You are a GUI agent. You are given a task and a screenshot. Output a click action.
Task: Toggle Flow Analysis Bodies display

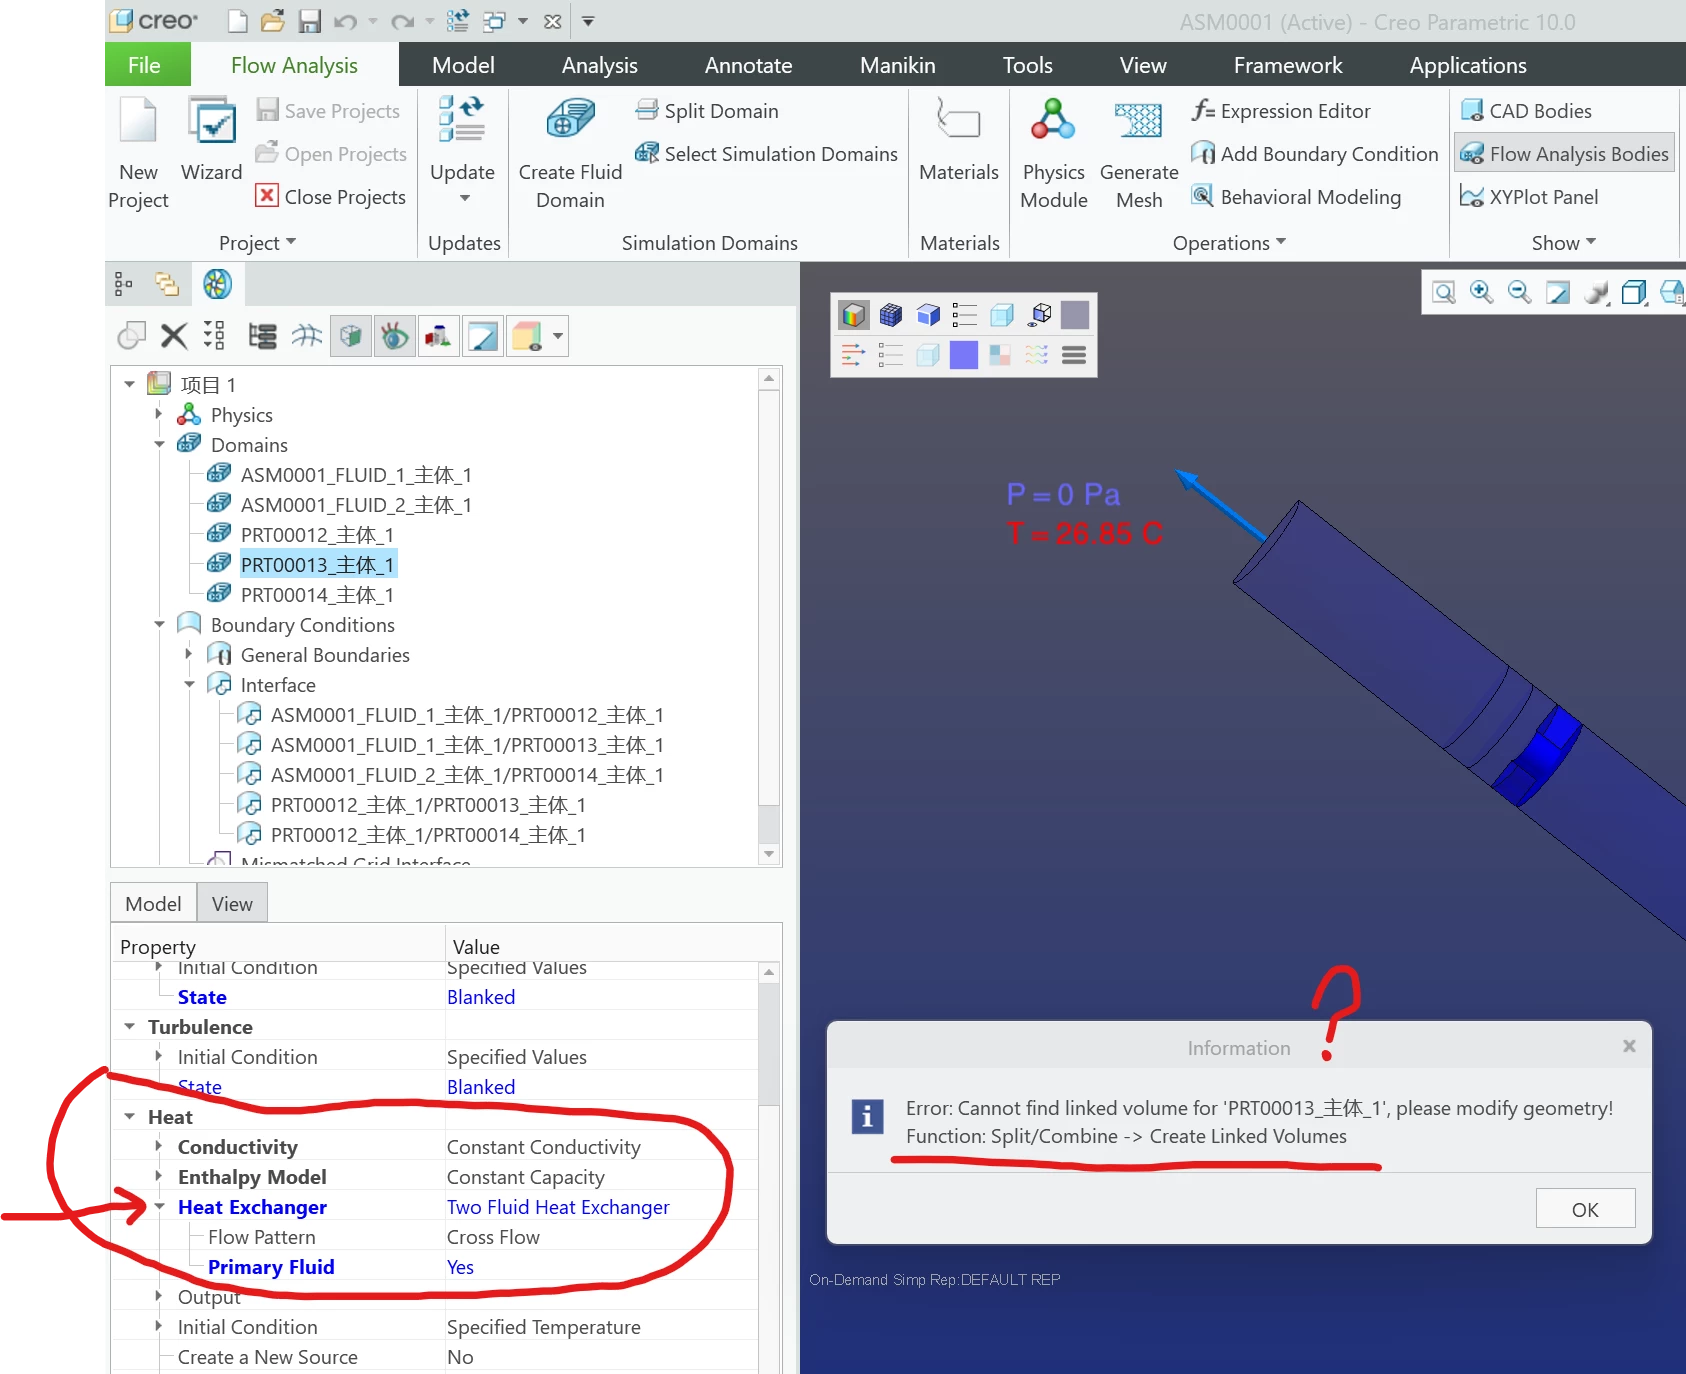[1564, 154]
